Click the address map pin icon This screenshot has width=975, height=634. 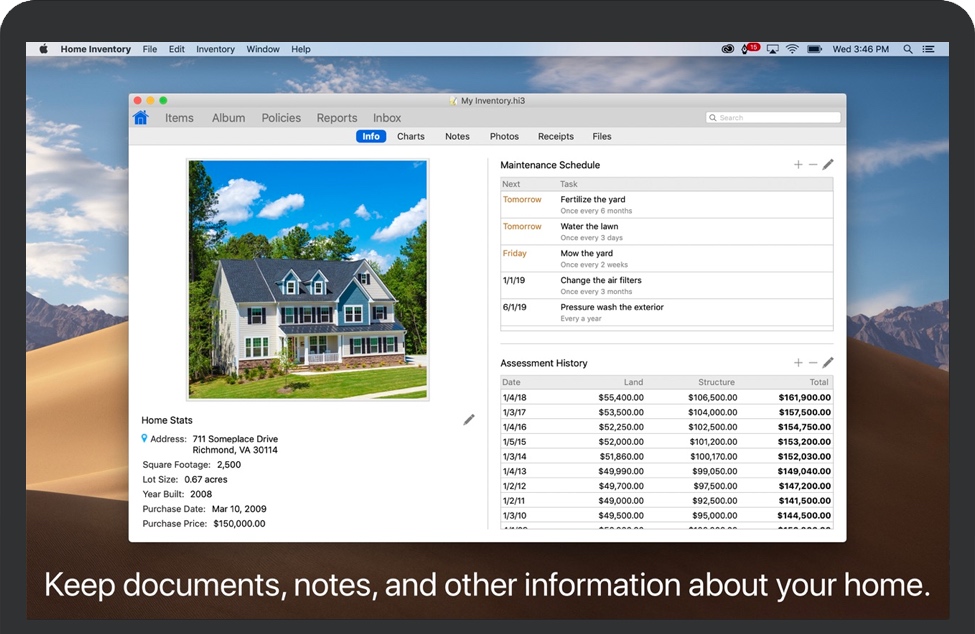point(144,439)
